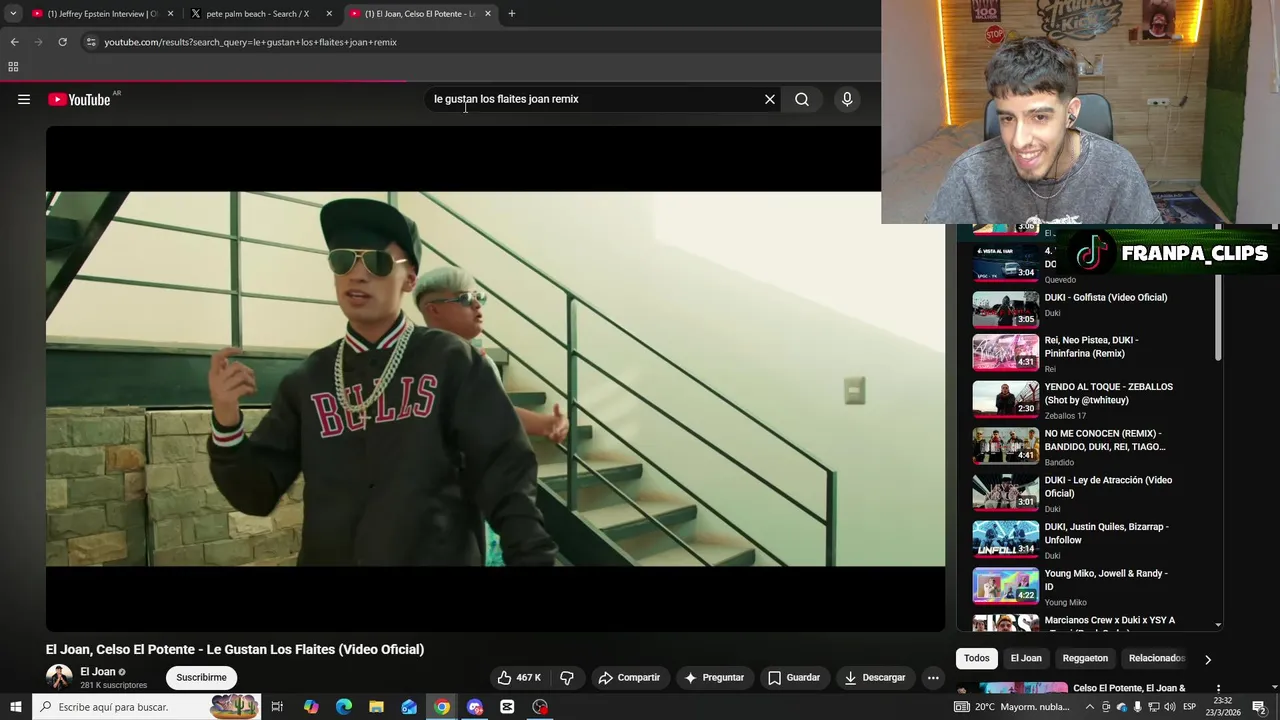Open DUKI - Golfista thumbnail
The height and width of the screenshot is (720, 1280).
coord(1006,309)
